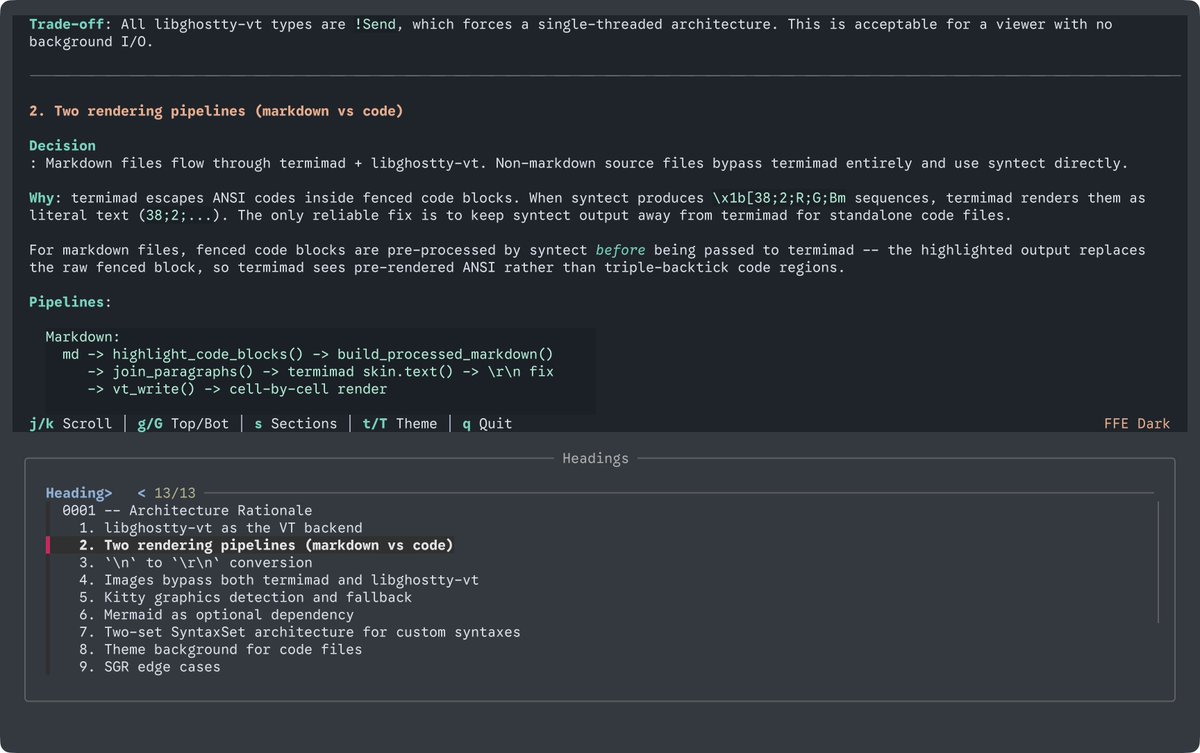Image resolution: width=1200 pixels, height=753 pixels.
Task: Click the 'j/k Scroll' status bar hint
Action: pyautogui.click(x=70, y=424)
